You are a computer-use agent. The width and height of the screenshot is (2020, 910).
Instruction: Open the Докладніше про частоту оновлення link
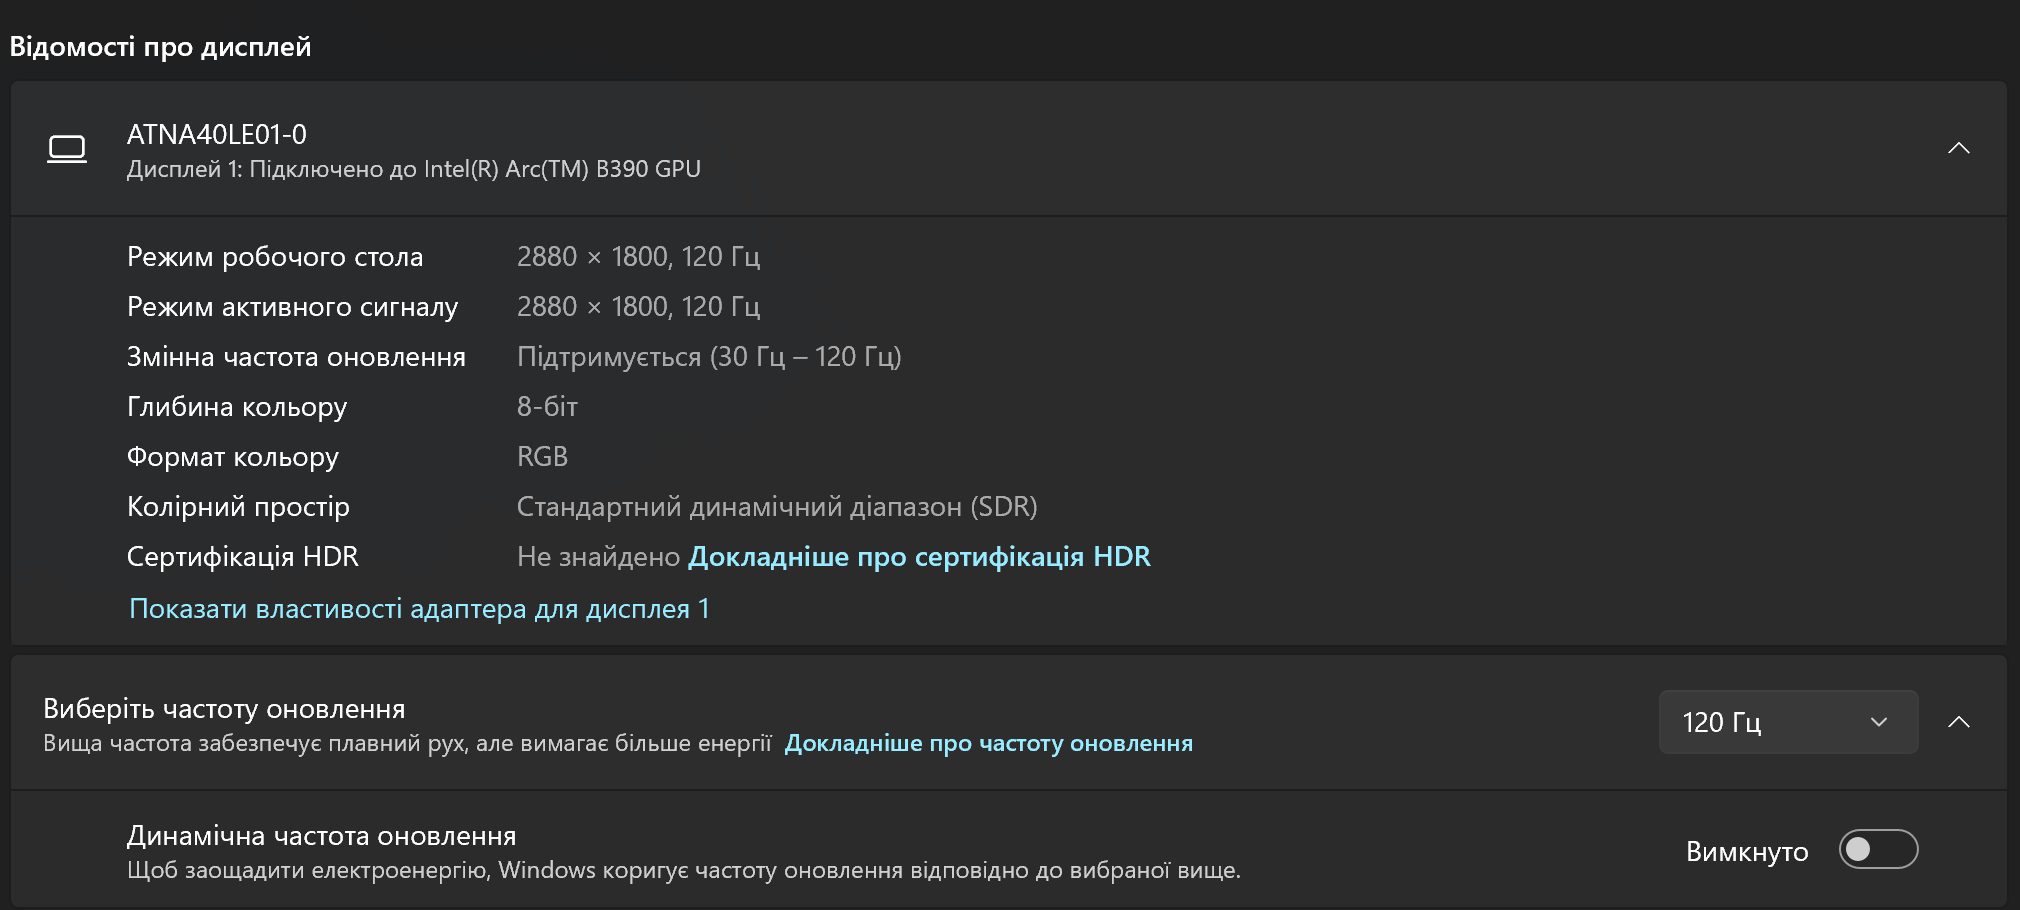(x=988, y=744)
